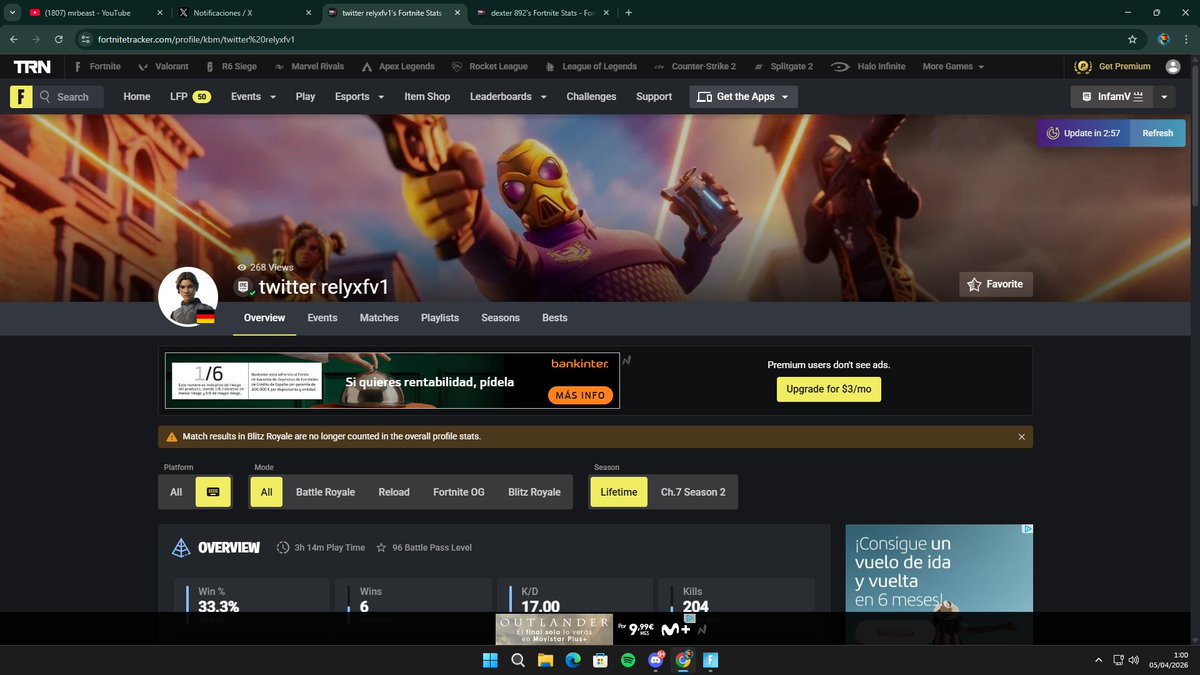Select the keyboard-mouse platform filter

[x=213, y=492]
